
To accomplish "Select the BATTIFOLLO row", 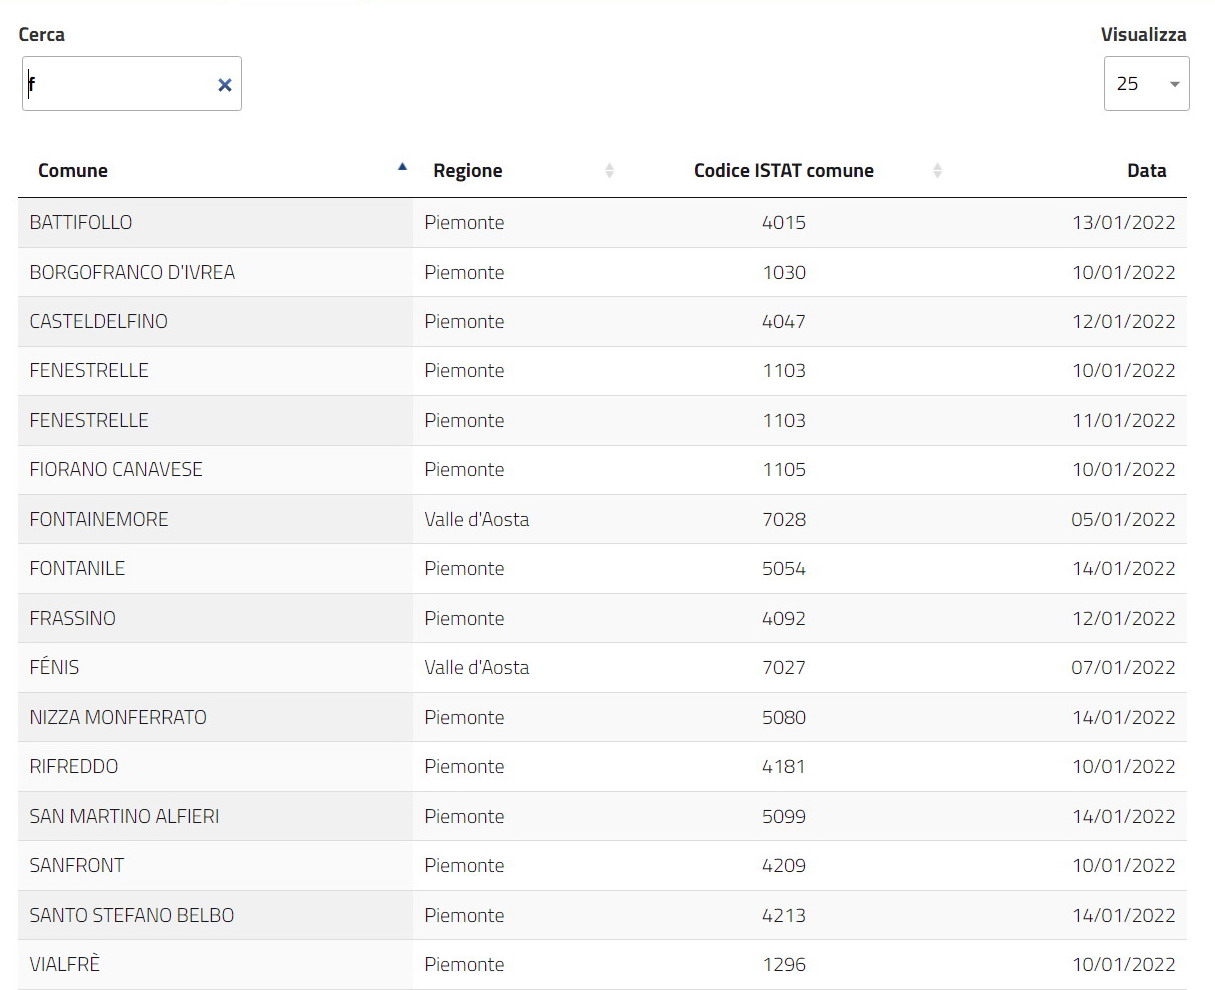I will pos(81,223).
